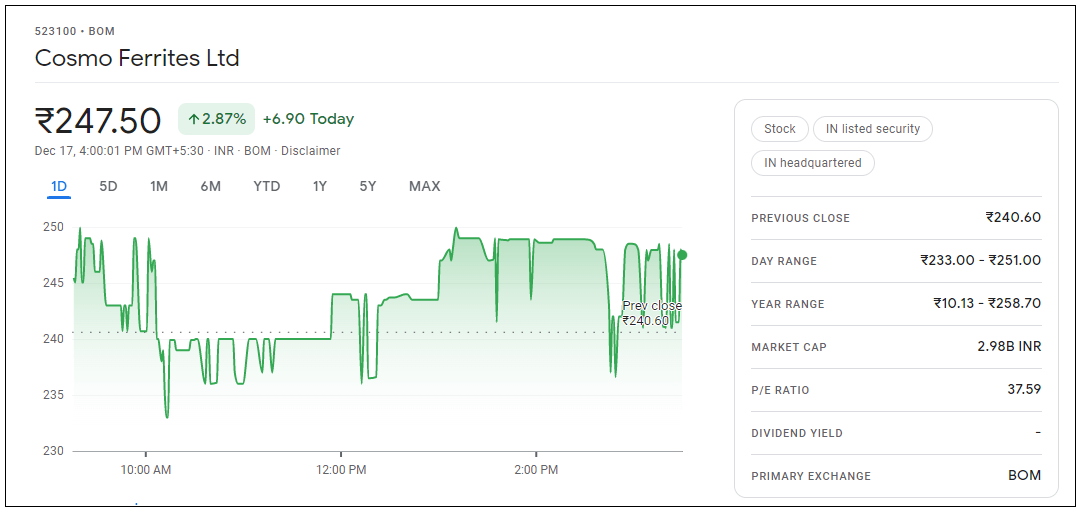Click the IN headquartered chip
The width and height of the screenshot is (1080, 511).
tap(813, 163)
